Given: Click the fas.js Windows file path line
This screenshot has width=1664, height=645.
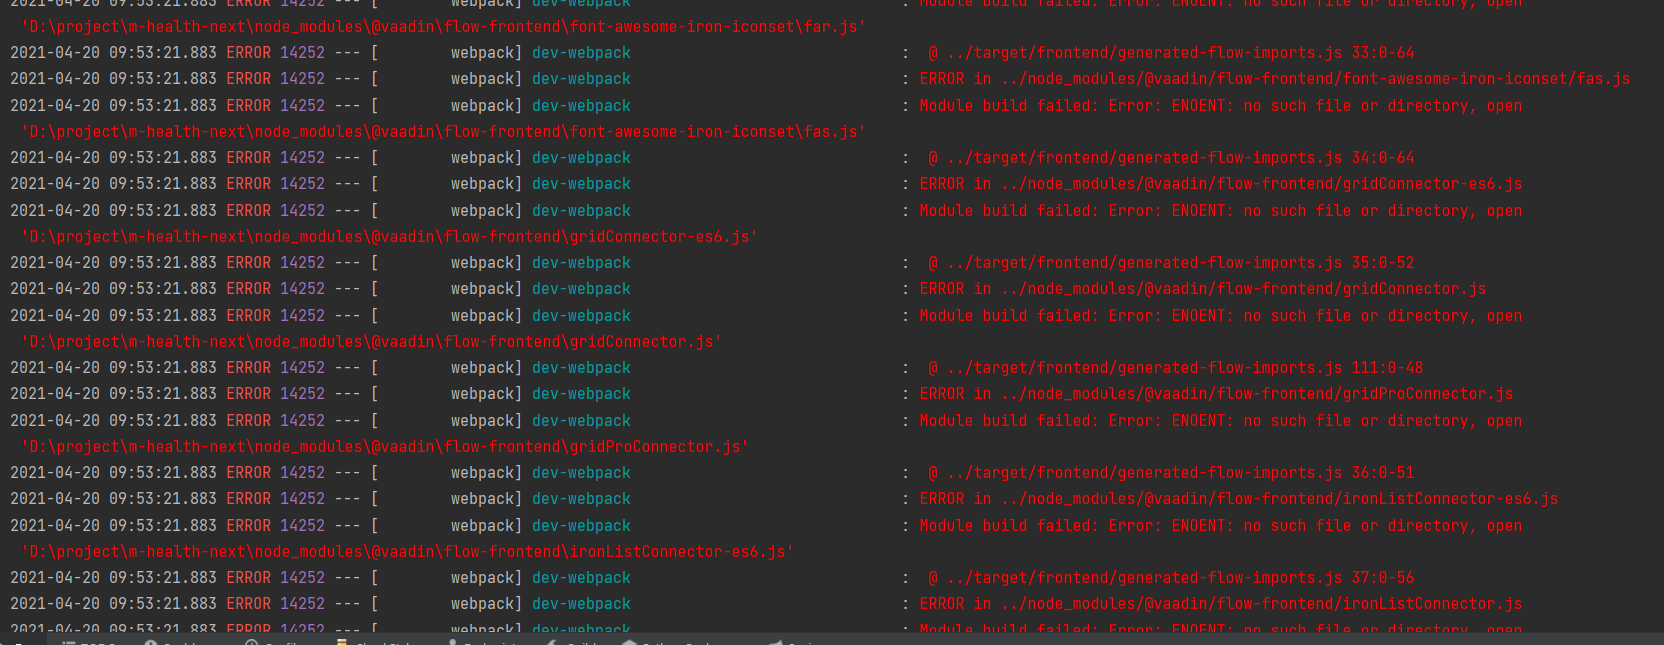Looking at the screenshot, I should pos(443,132).
